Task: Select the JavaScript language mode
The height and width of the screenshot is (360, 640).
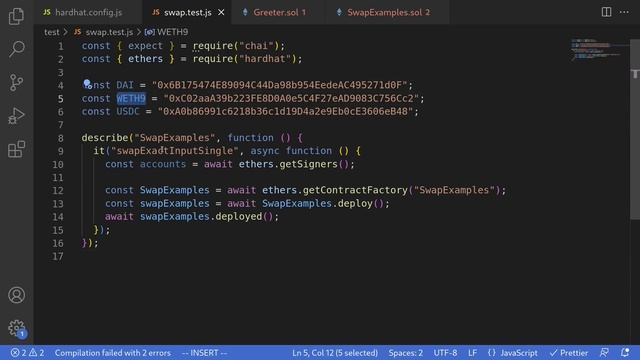Action: pos(513,353)
